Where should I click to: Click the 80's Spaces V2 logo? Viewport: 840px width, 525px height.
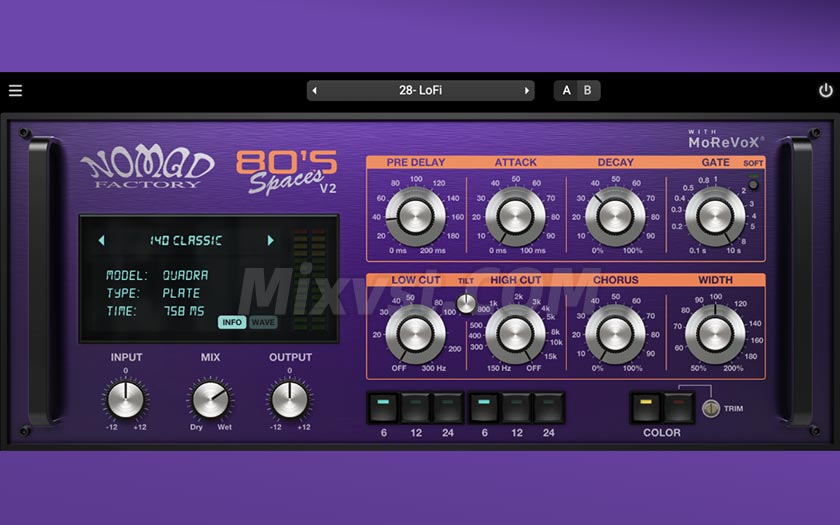(287, 172)
